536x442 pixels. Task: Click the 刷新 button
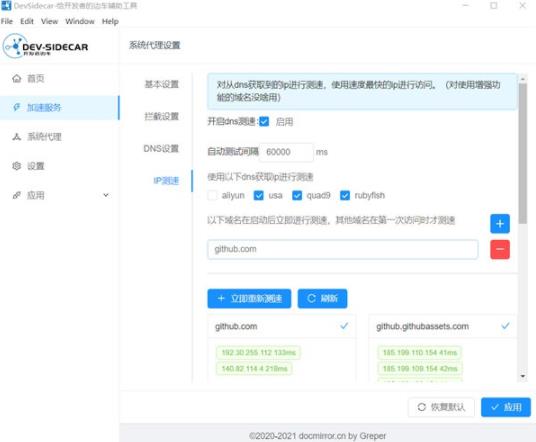[x=322, y=298]
